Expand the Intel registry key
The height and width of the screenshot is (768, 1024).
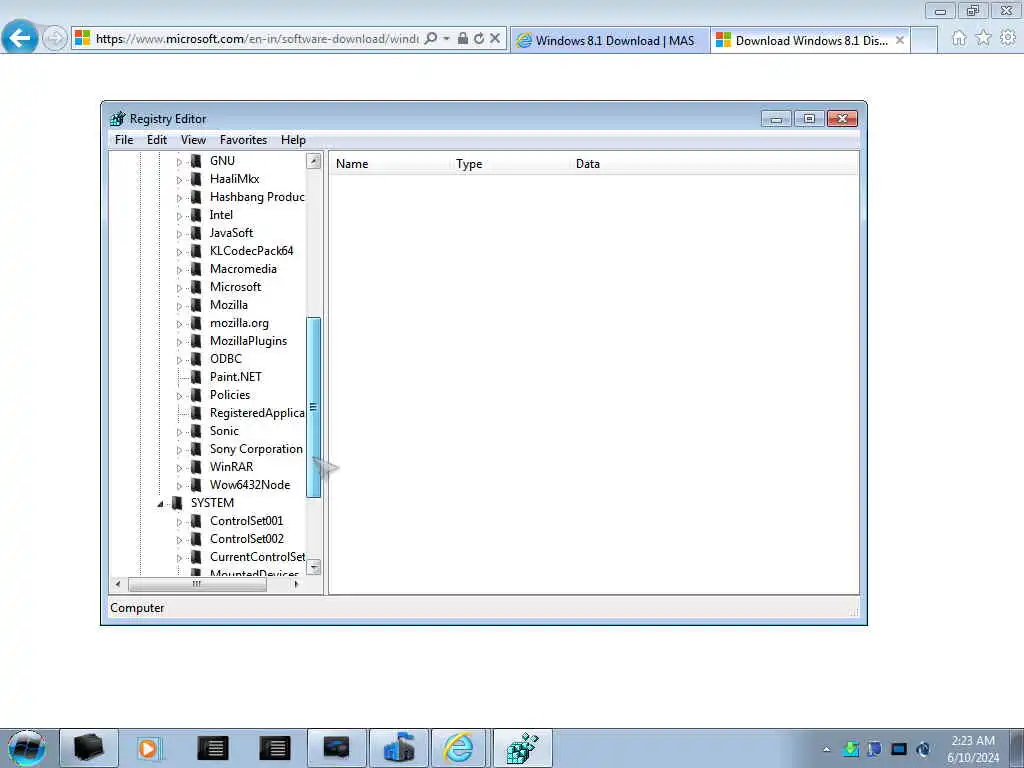[x=179, y=216]
